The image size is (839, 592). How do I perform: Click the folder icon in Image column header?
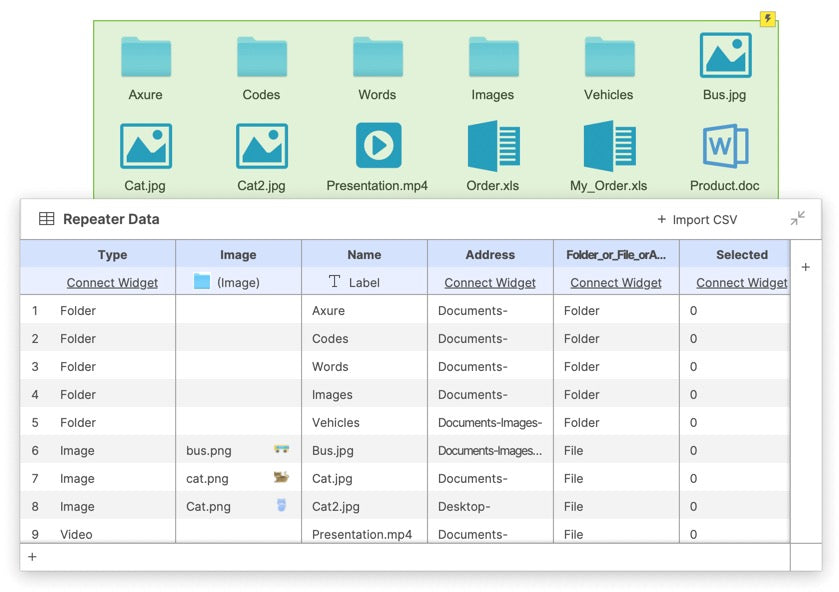coord(202,282)
